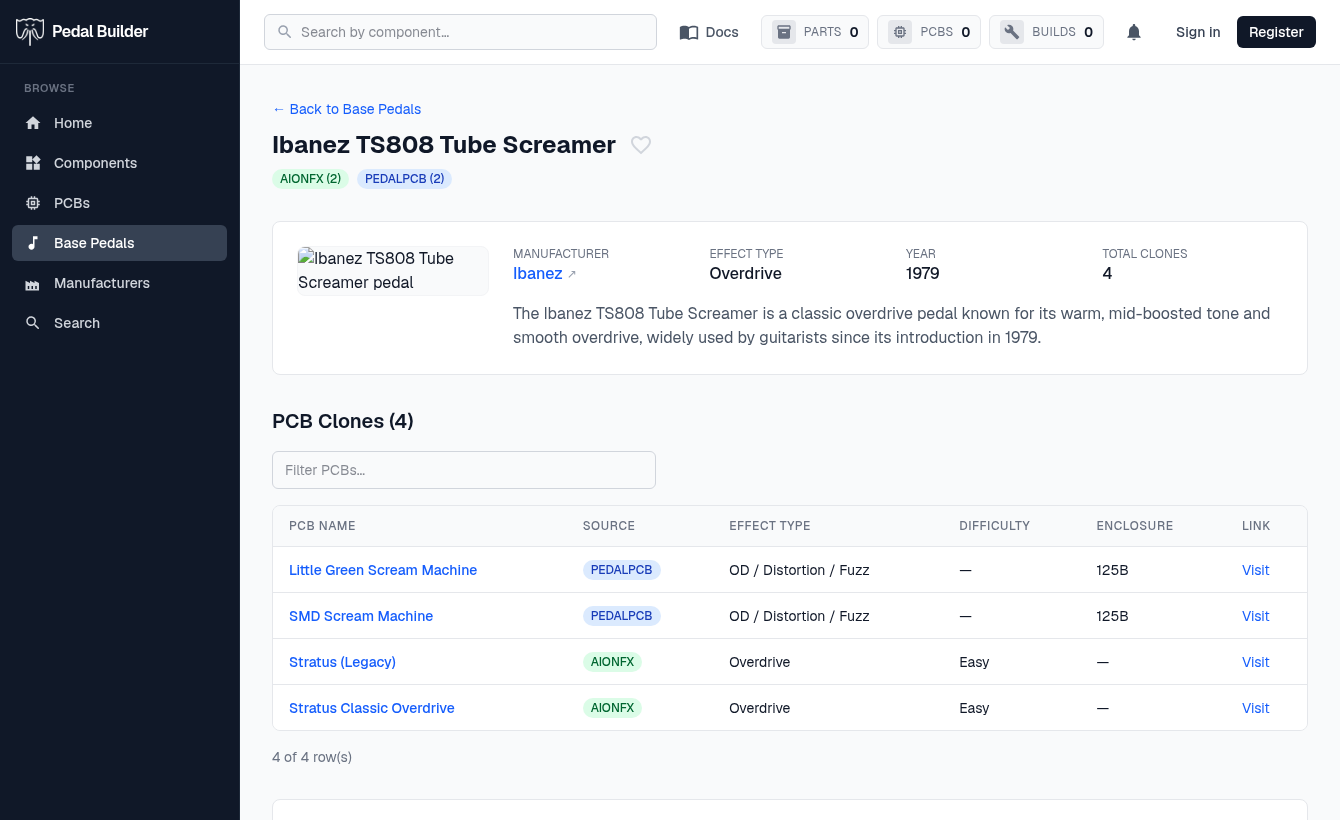The width and height of the screenshot is (1340, 820).
Task: Click the Register button
Action: point(1276,32)
